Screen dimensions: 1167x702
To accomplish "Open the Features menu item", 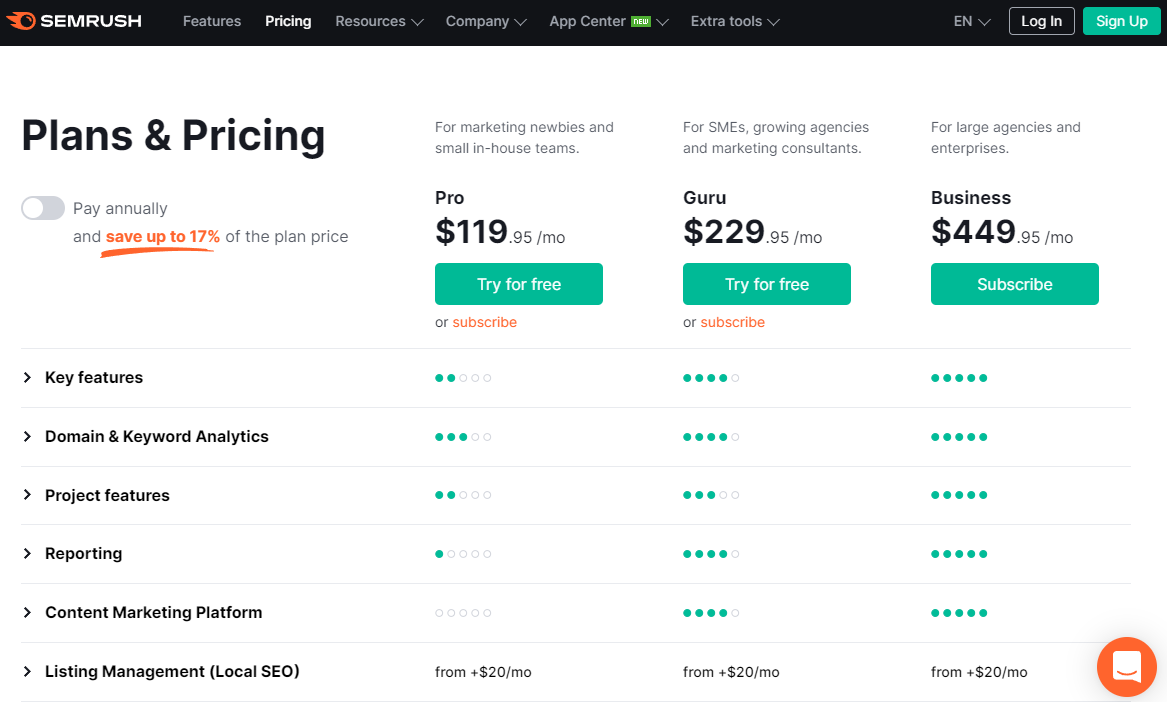I will pyautogui.click(x=212, y=21).
